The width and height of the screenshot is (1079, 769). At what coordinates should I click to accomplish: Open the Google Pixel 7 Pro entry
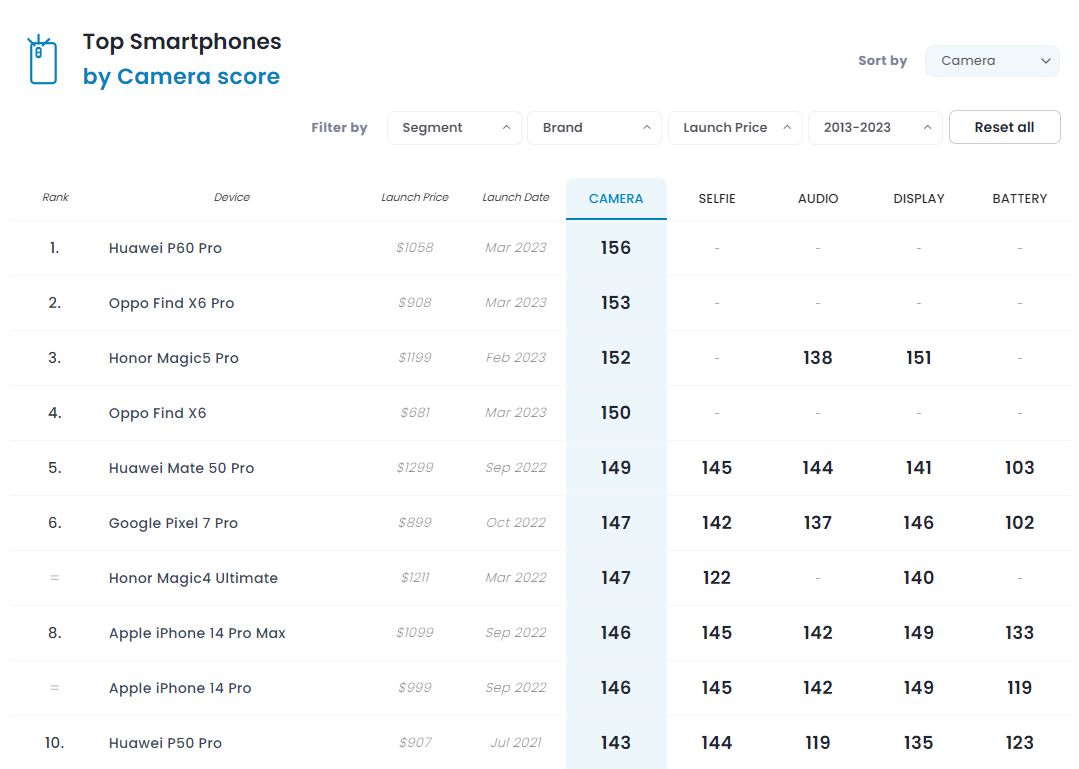click(173, 523)
